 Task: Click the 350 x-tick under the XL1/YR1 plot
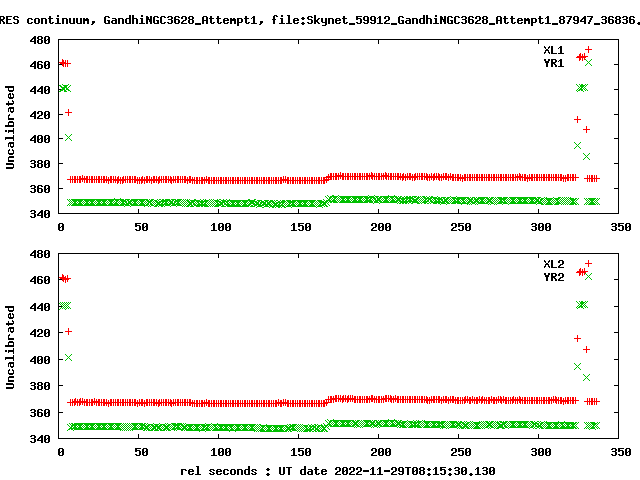click(620, 227)
